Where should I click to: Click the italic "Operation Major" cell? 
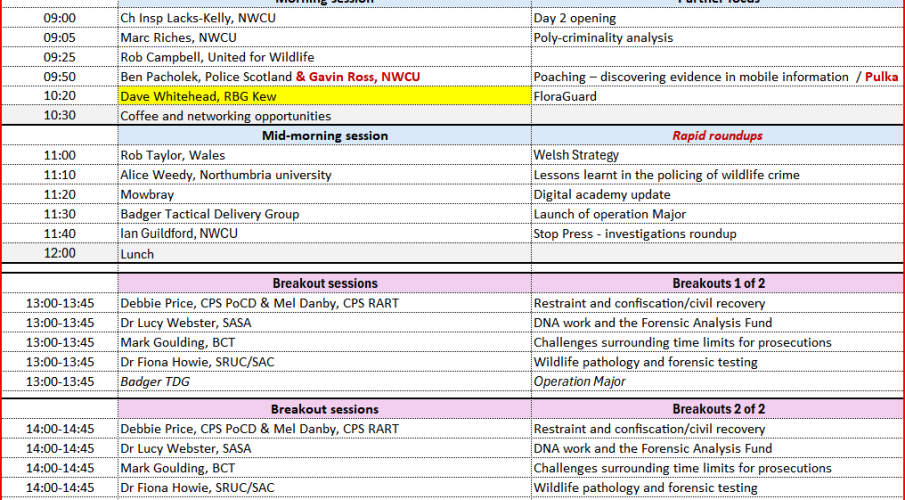tap(579, 381)
